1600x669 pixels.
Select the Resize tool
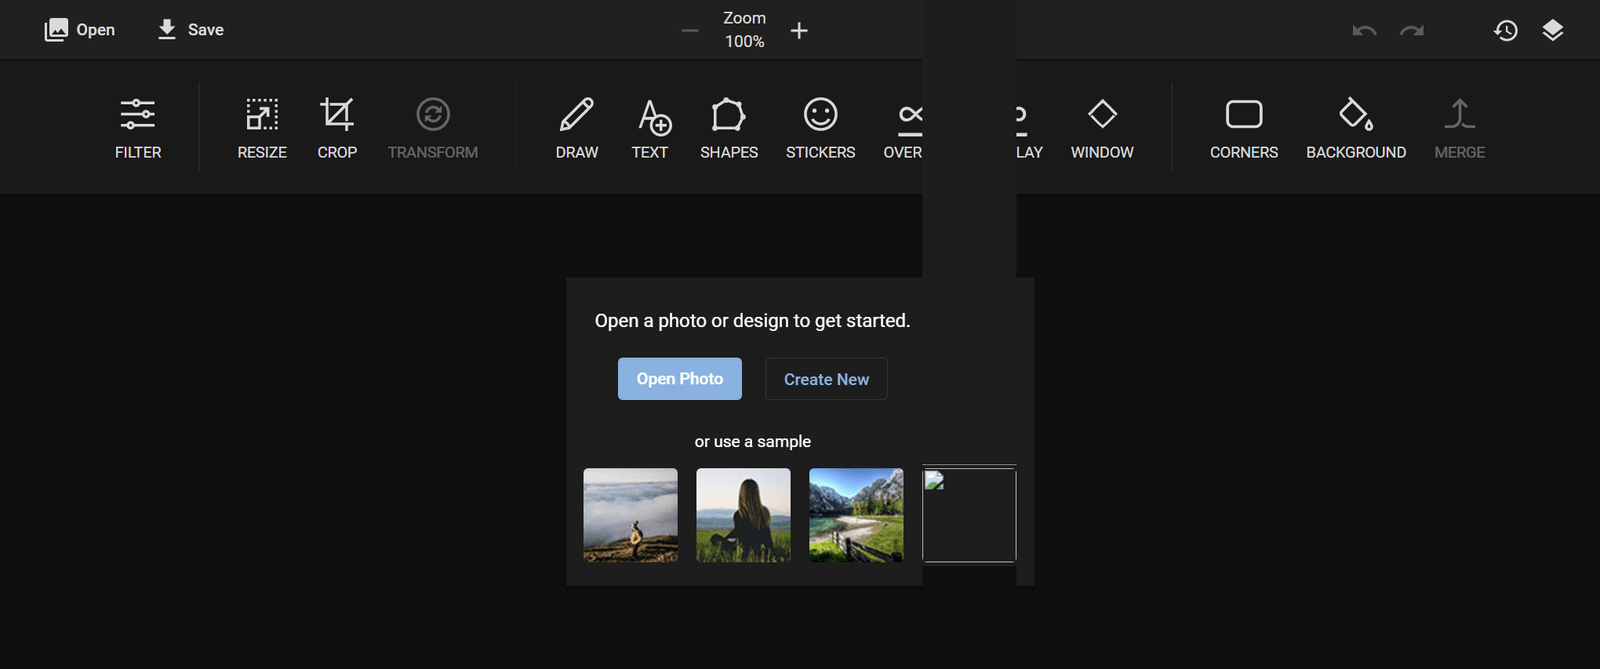(x=262, y=128)
